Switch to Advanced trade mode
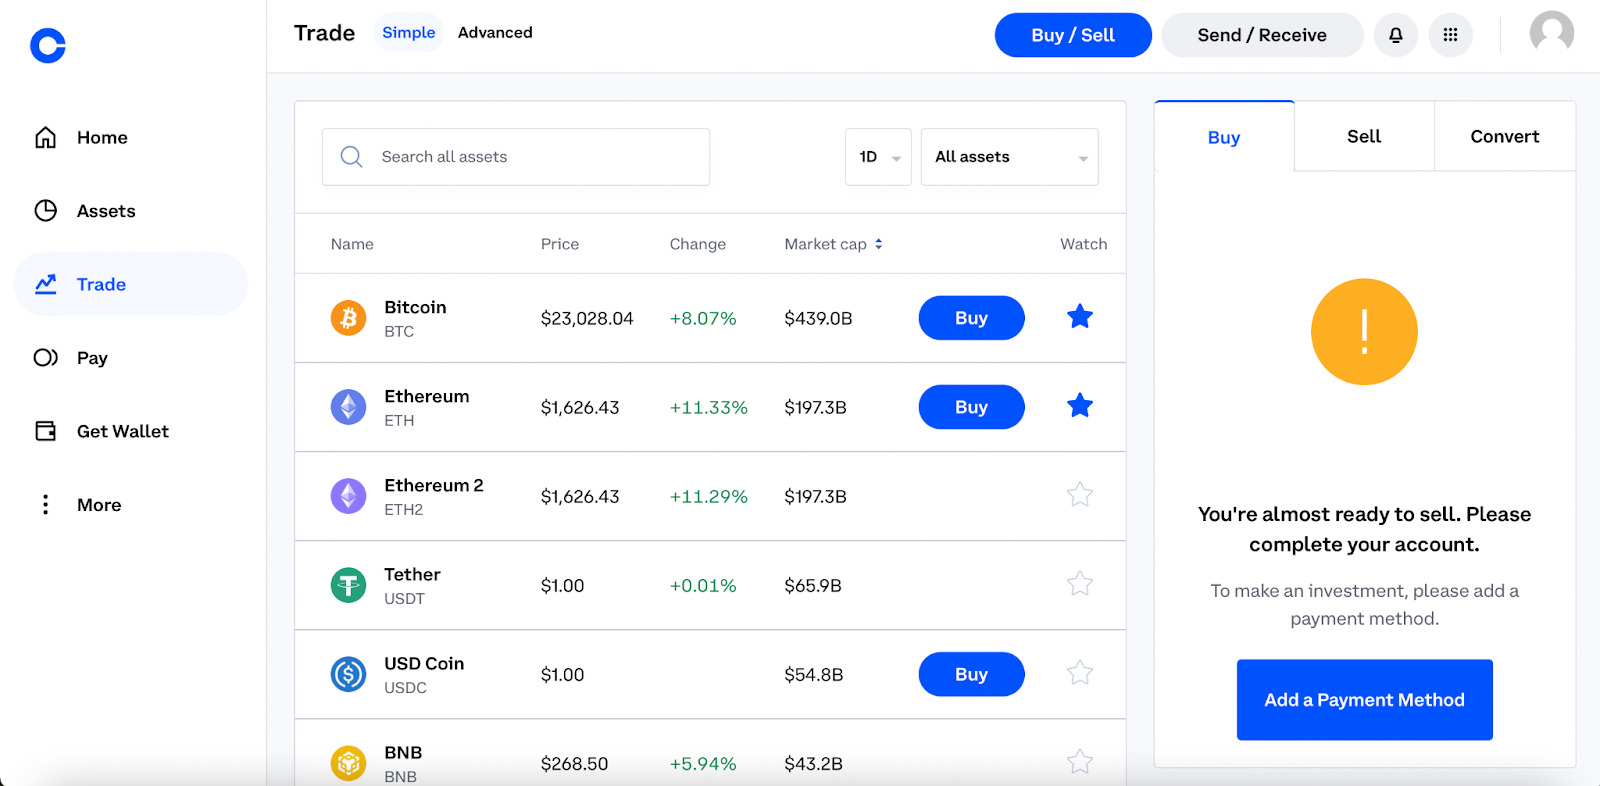 tap(495, 33)
